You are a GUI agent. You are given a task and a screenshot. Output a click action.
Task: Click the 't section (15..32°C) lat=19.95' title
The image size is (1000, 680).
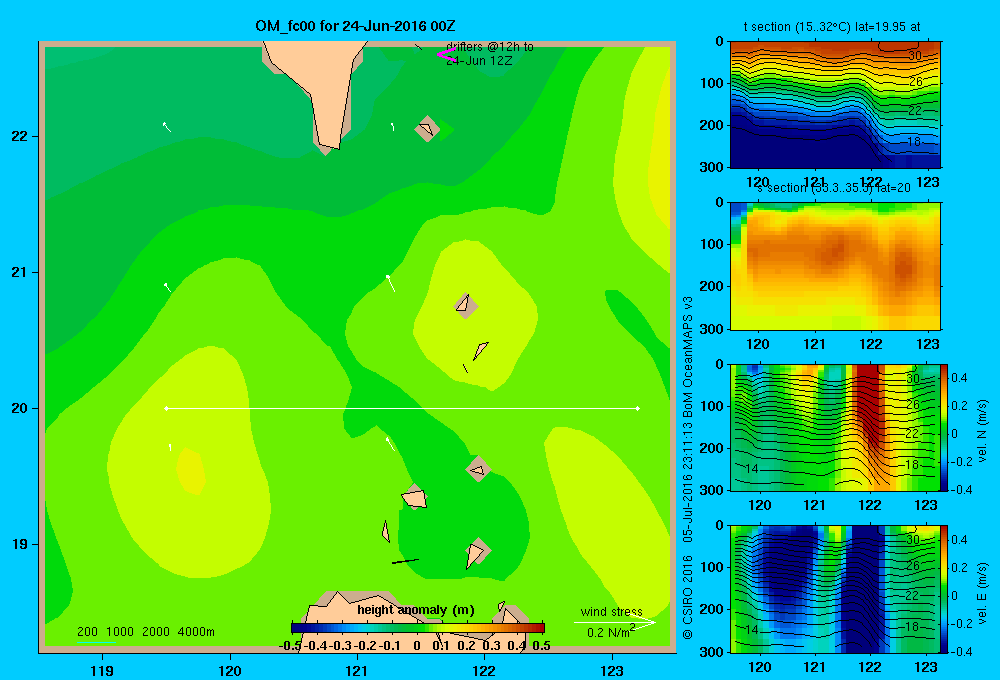832,27
